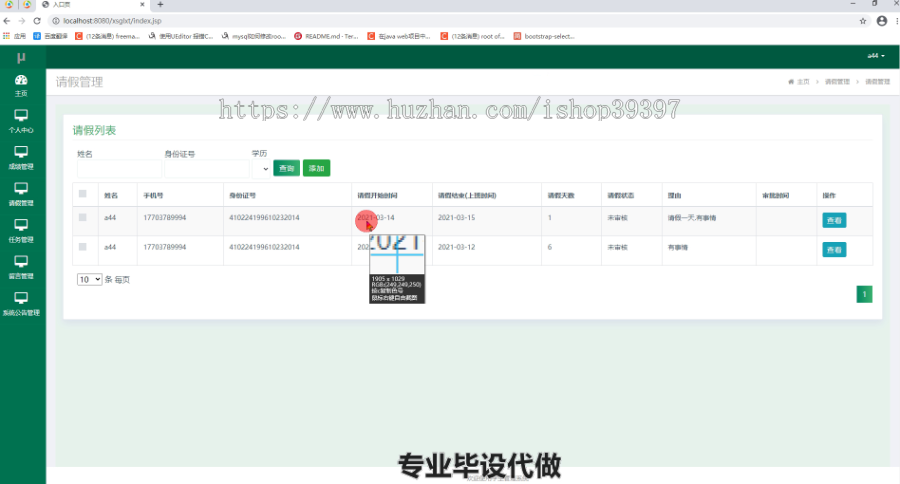Open 成绩管理 in the sidebar

(21, 158)
